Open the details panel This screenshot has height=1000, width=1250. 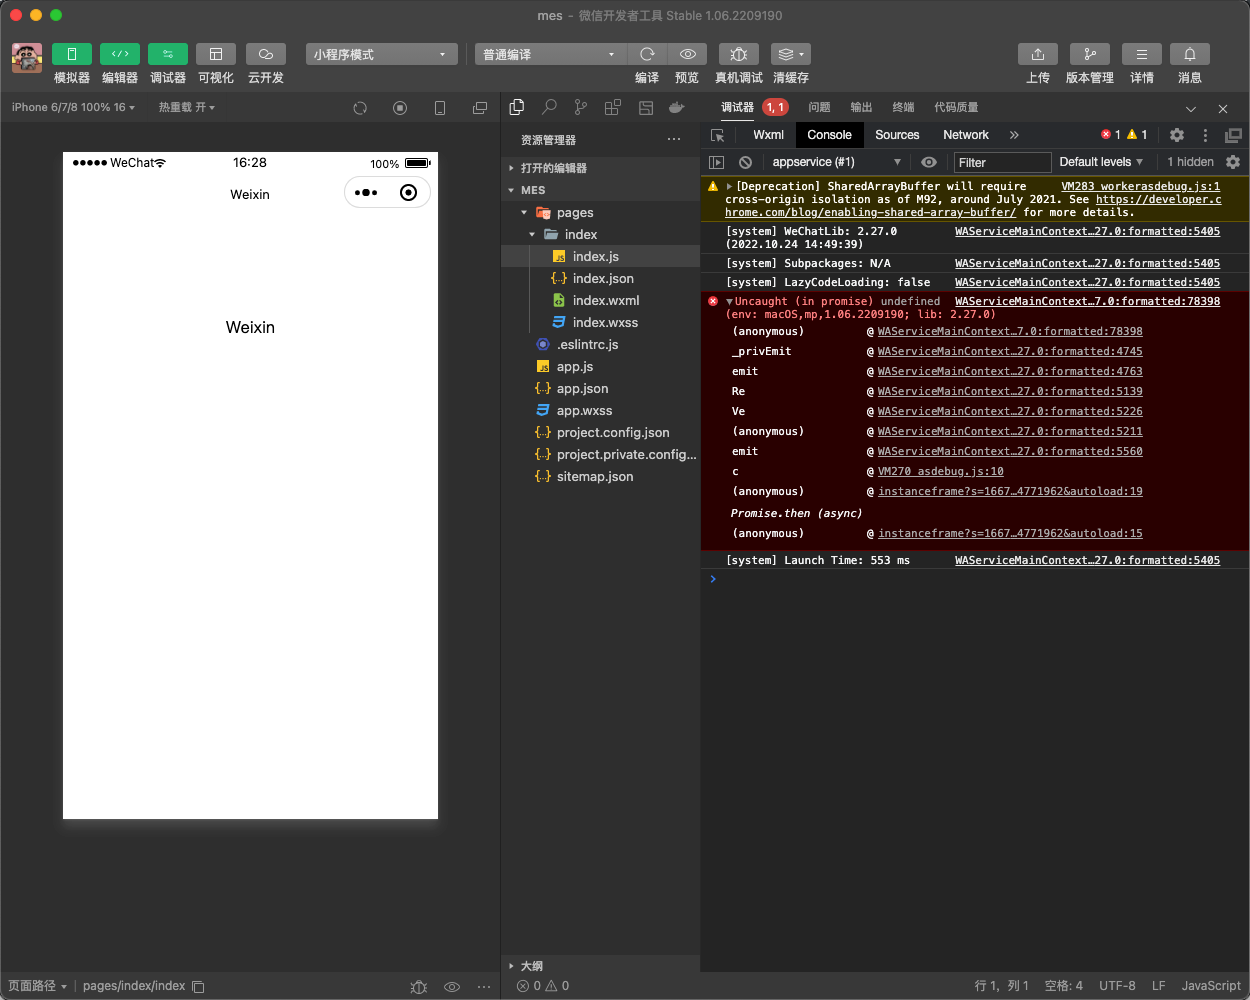(1142, 54)
